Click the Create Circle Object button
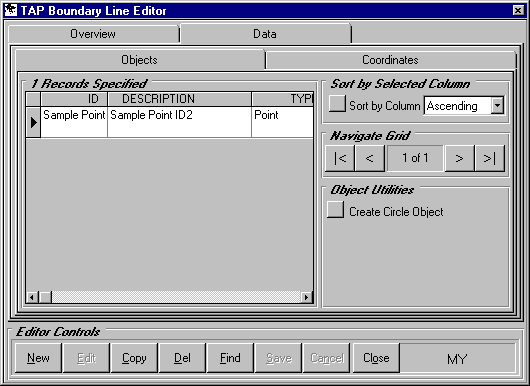Screen dimensions: 530x386 [x=335, y=210]
